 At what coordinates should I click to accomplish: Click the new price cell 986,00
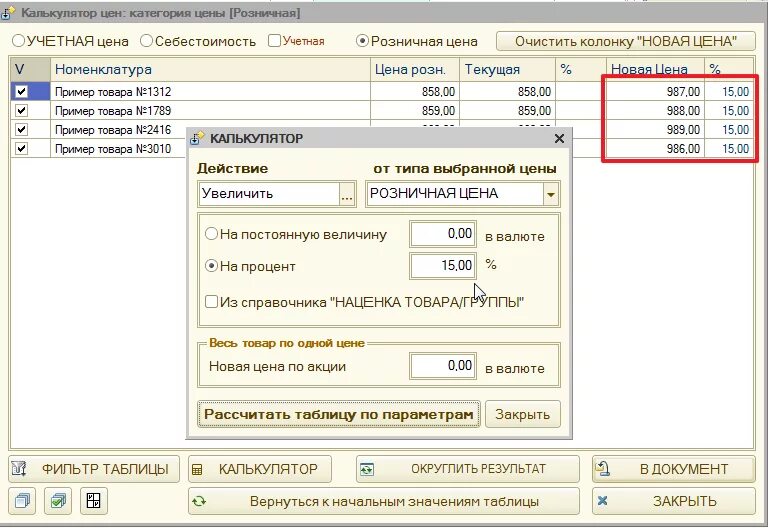coord(655,148)
